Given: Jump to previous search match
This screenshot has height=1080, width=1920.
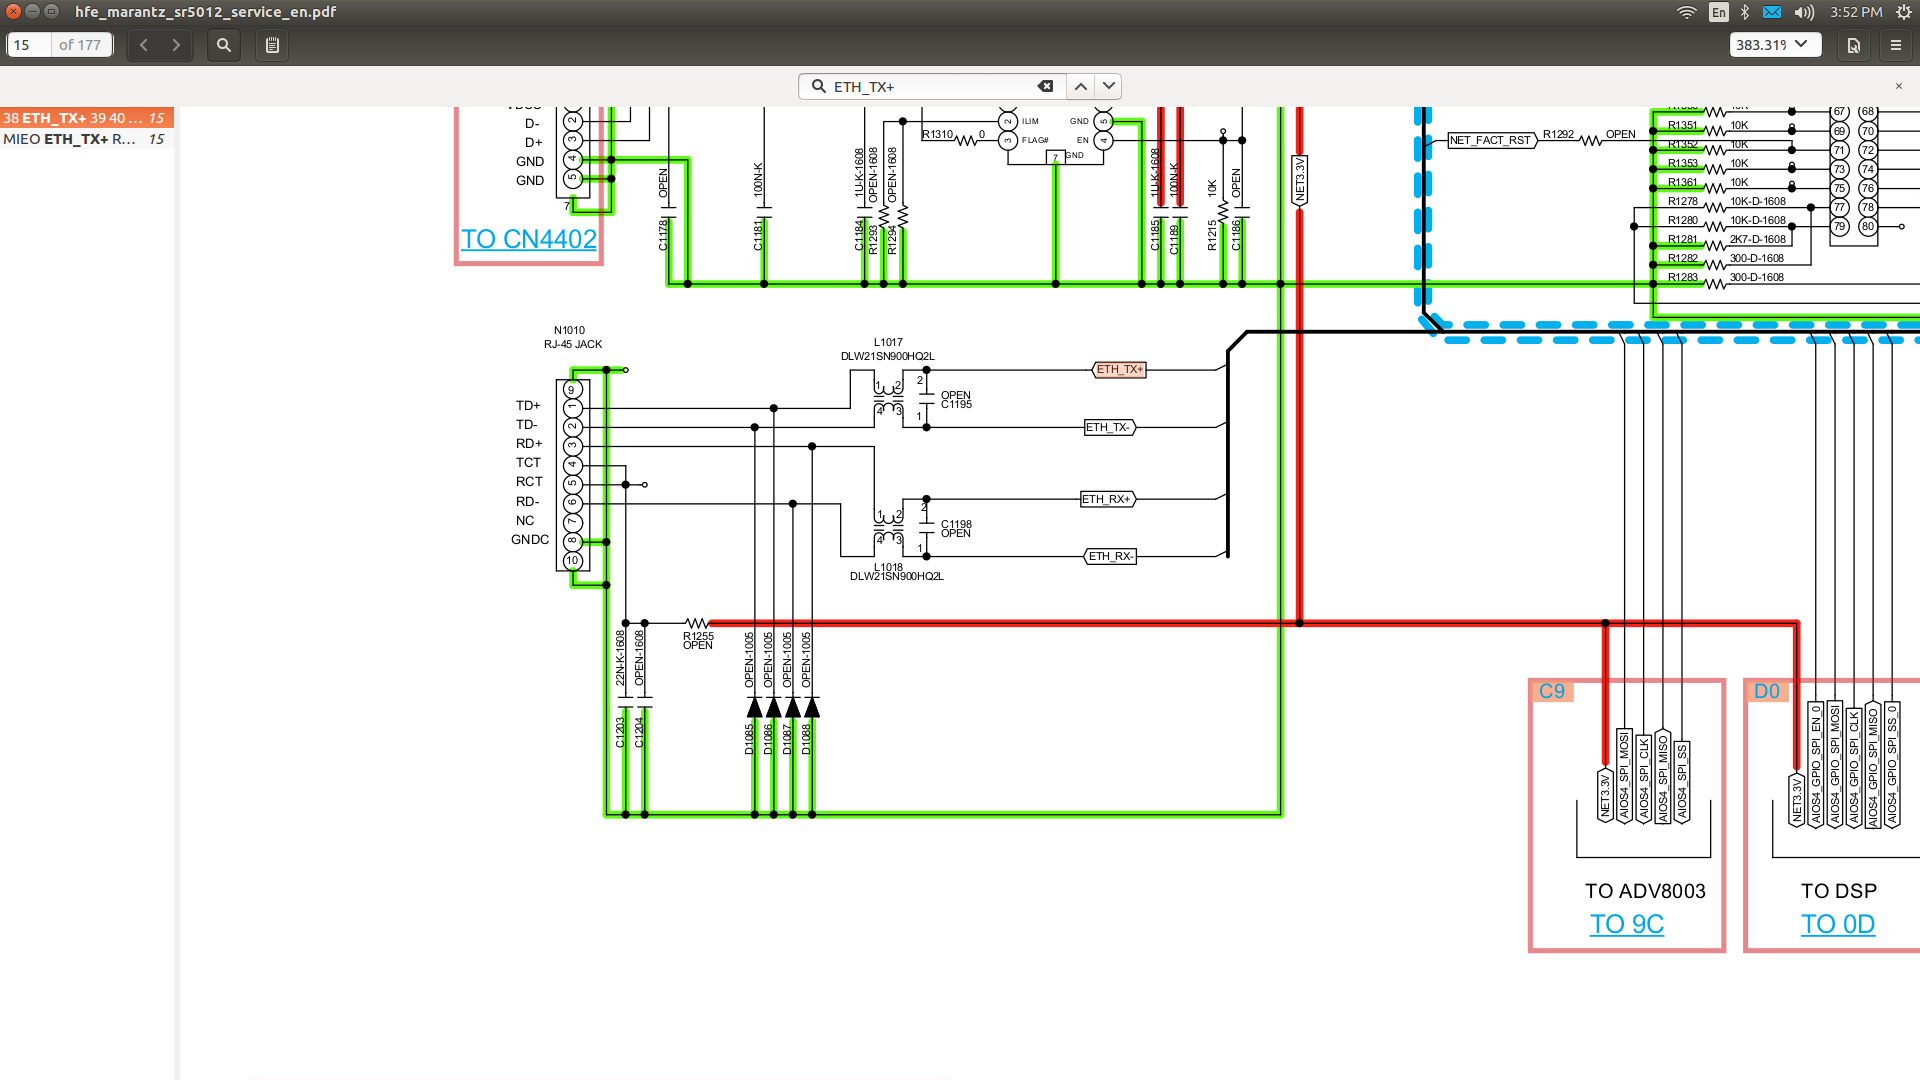Looking at the screenshot, I should (x=1081, y=86).
